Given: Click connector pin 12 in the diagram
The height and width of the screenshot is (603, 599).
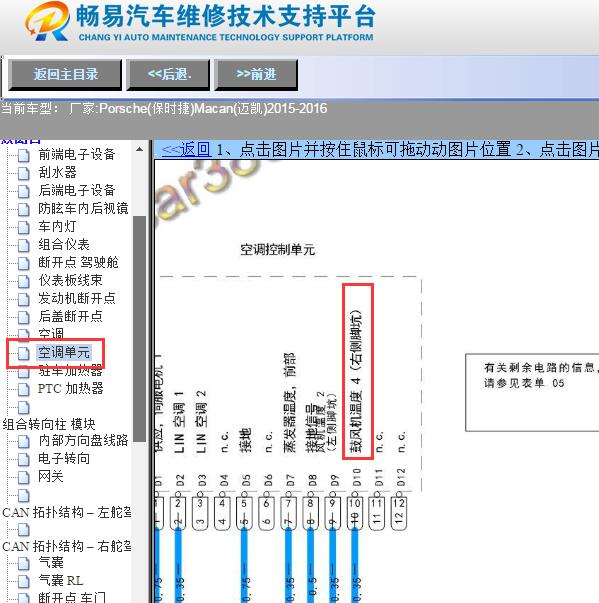Looking at the screenshot, I should [x=399, y=513].
